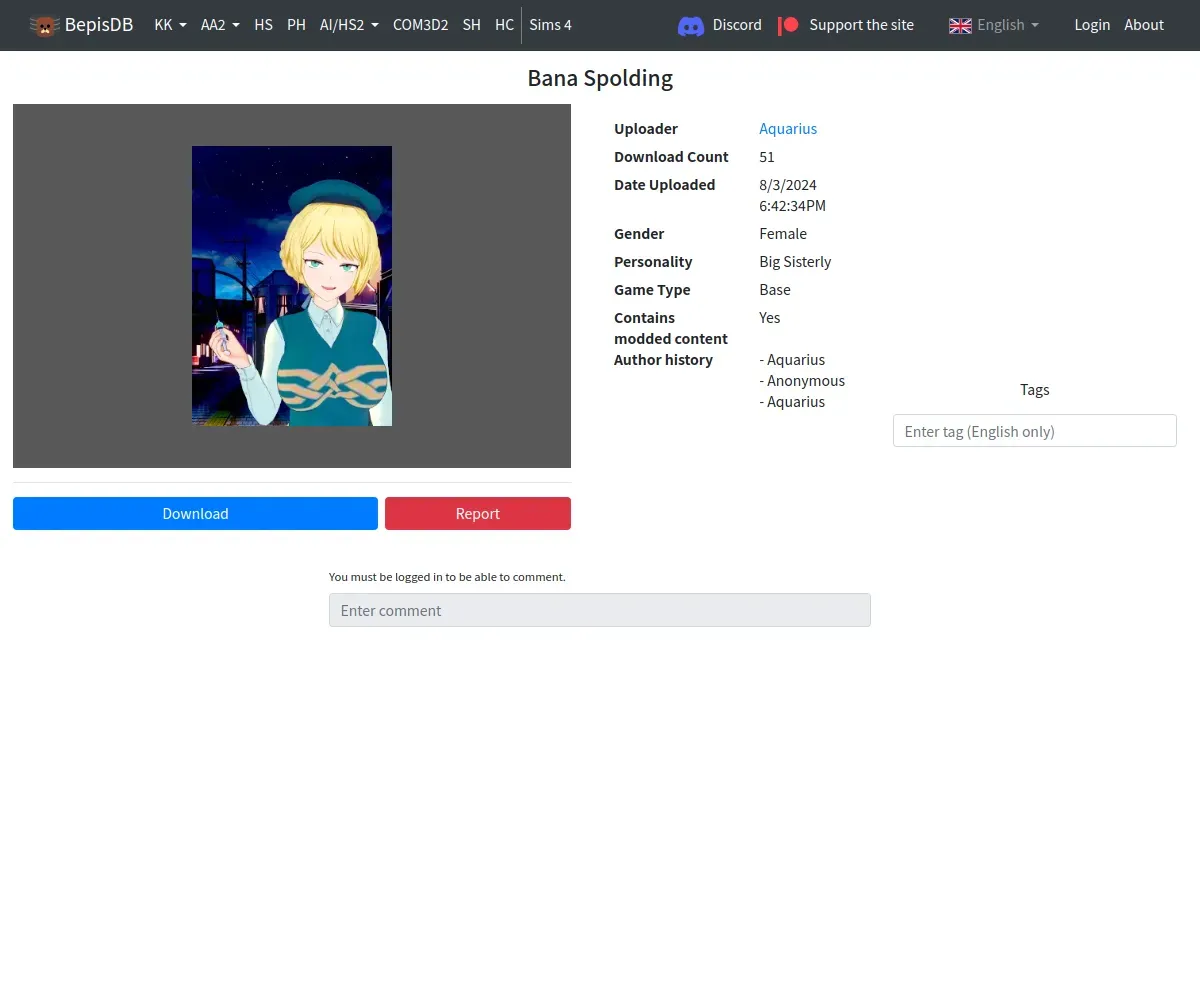Click the BepisDB logo icon
Image resolution: width=1200 pixels, height=1000 pixels.
click(44, 25)
